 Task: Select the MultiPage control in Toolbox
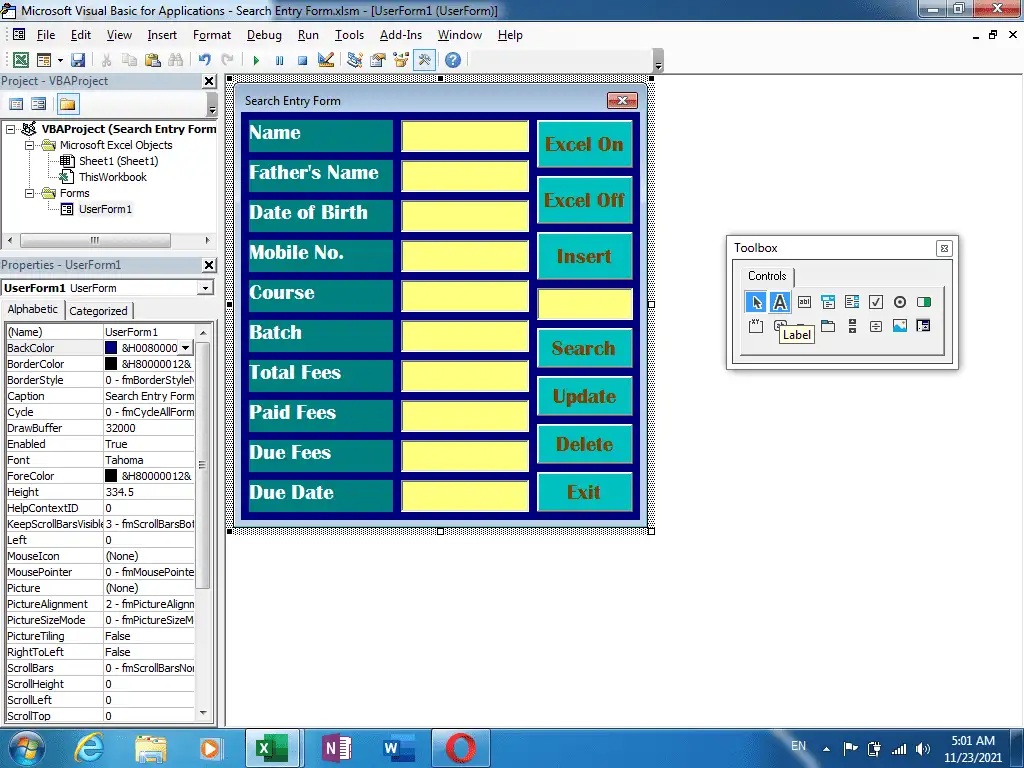pyautogui.click(x=828, y=325)
